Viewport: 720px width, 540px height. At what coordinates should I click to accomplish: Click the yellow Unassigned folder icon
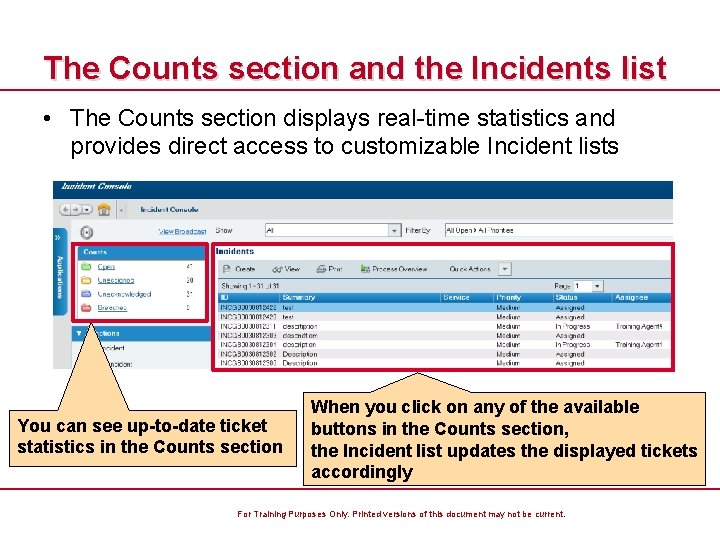[x=86, y=280]
